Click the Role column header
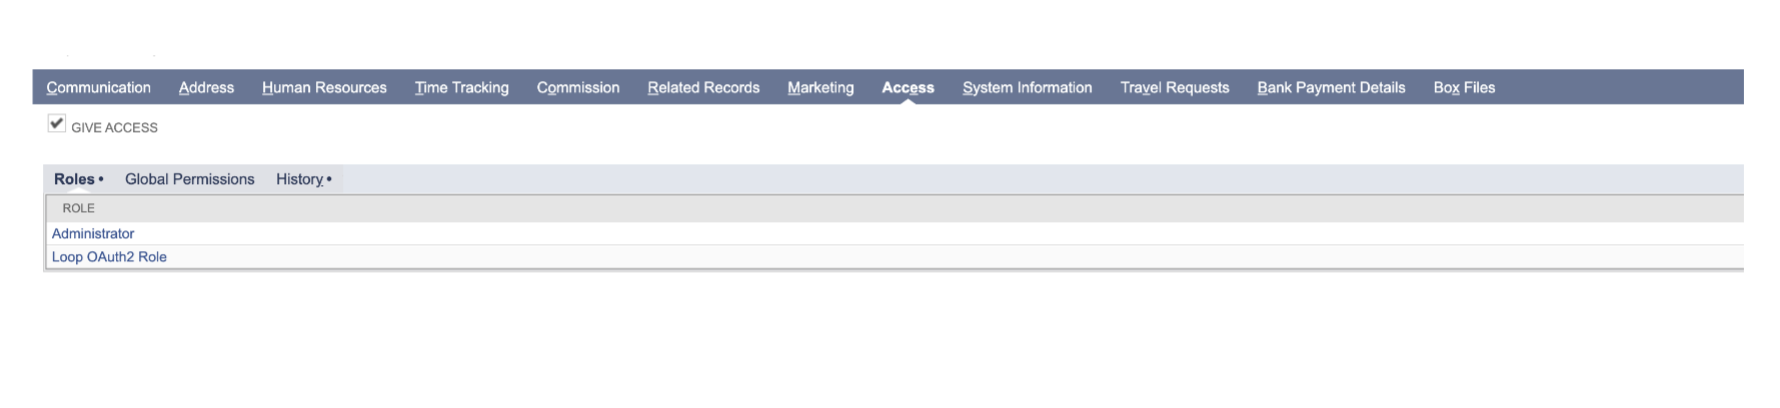 tap(78, 208)
